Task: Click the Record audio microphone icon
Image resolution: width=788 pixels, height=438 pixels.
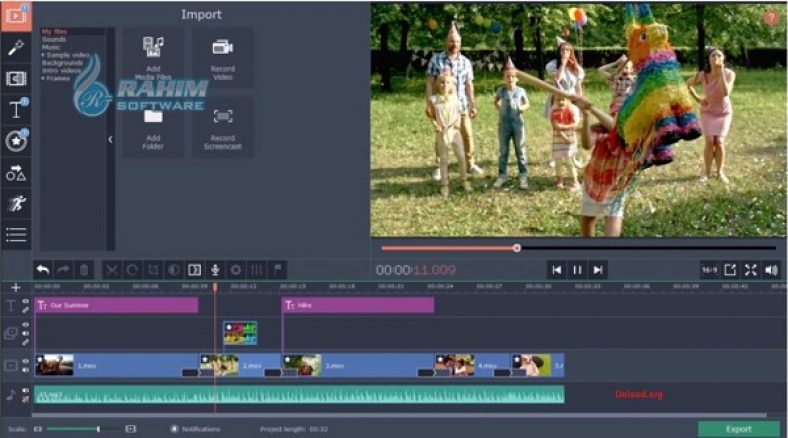Action: (x=214, y=269)
